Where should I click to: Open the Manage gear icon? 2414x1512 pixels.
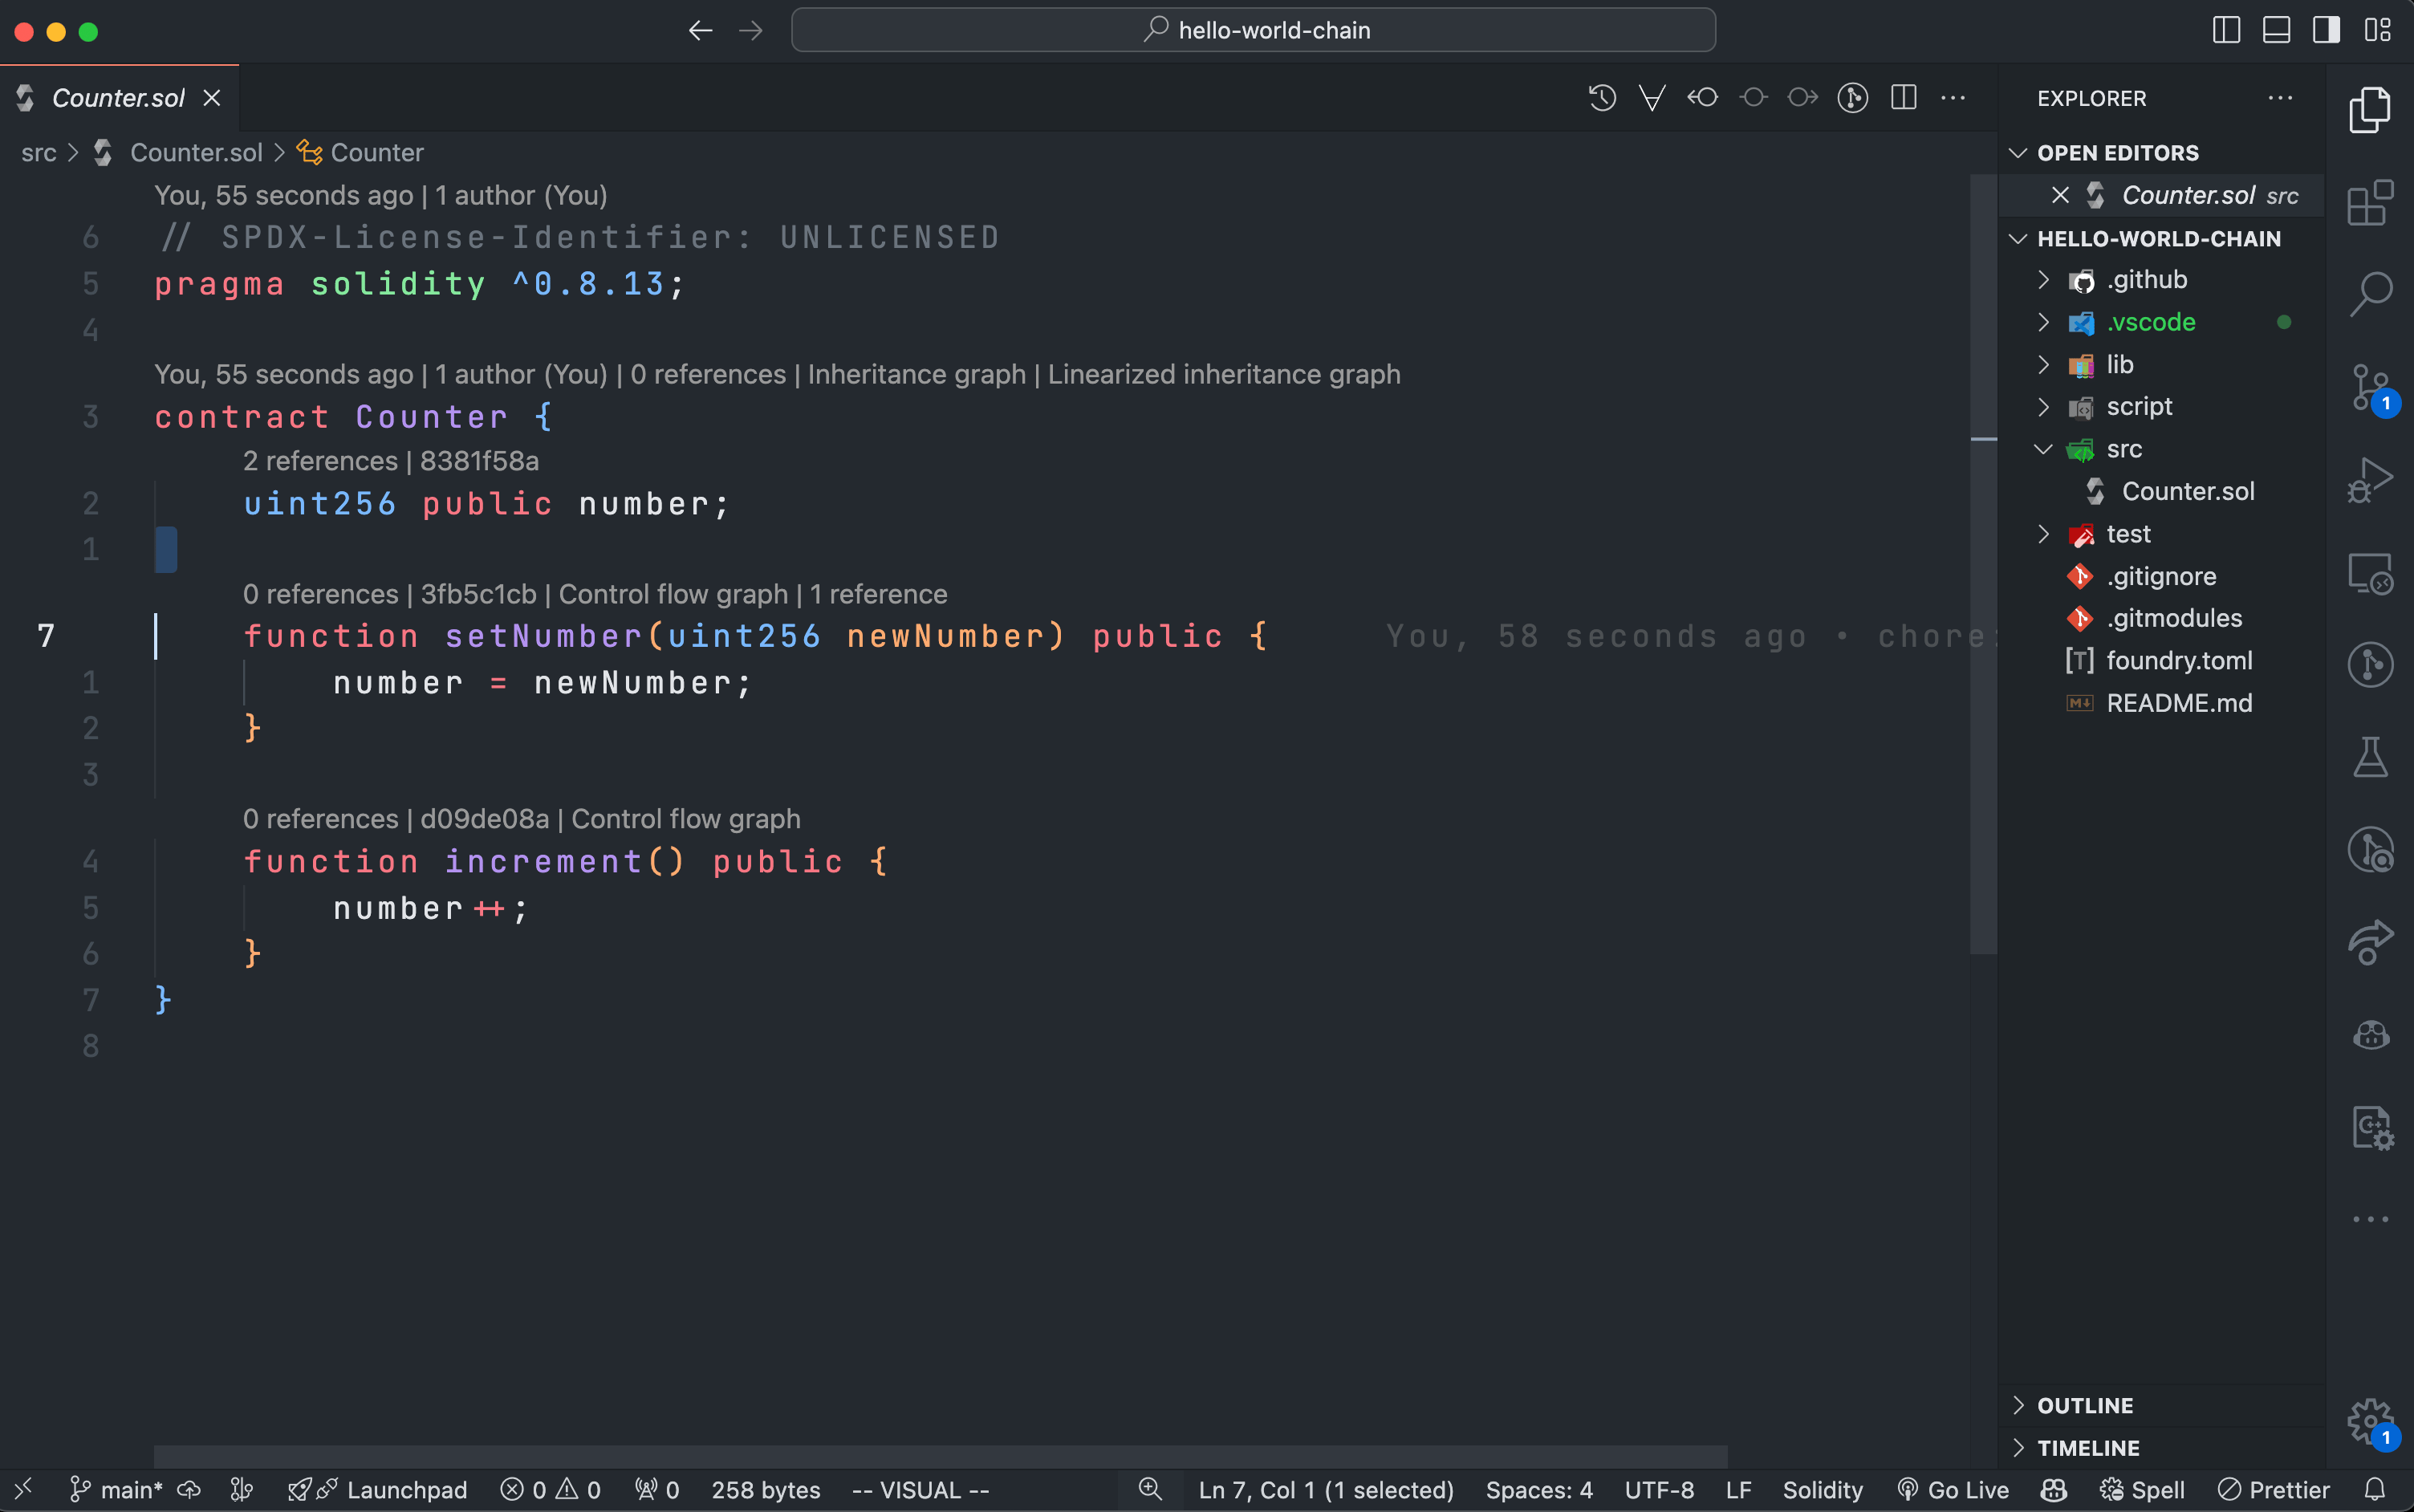2370,1421
